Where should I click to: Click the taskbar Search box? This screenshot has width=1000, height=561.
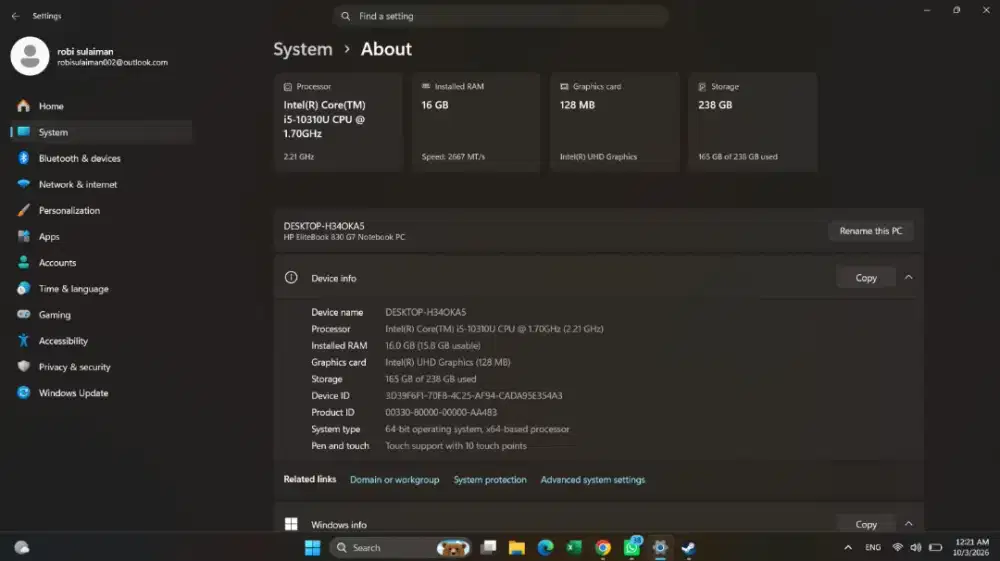(400, 548)
